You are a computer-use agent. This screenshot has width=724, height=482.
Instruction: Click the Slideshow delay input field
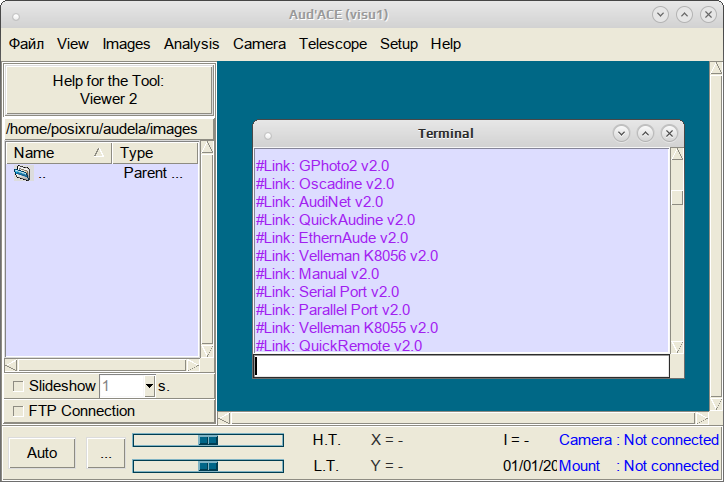point(122,386)
